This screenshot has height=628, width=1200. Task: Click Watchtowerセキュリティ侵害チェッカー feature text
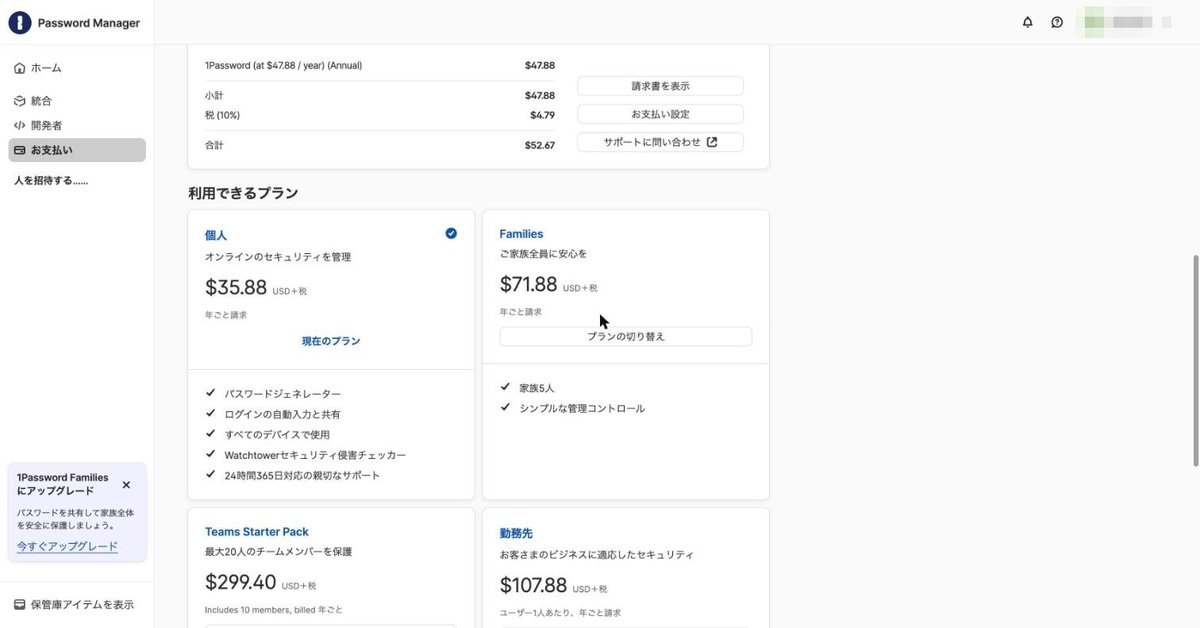pyautogui.click(x=315, y=455)
